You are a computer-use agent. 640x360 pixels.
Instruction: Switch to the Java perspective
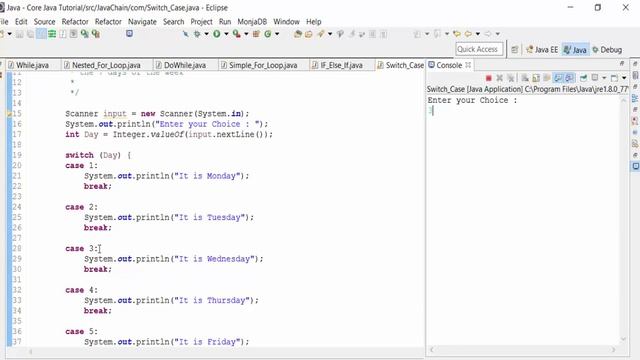pos(575,50)
